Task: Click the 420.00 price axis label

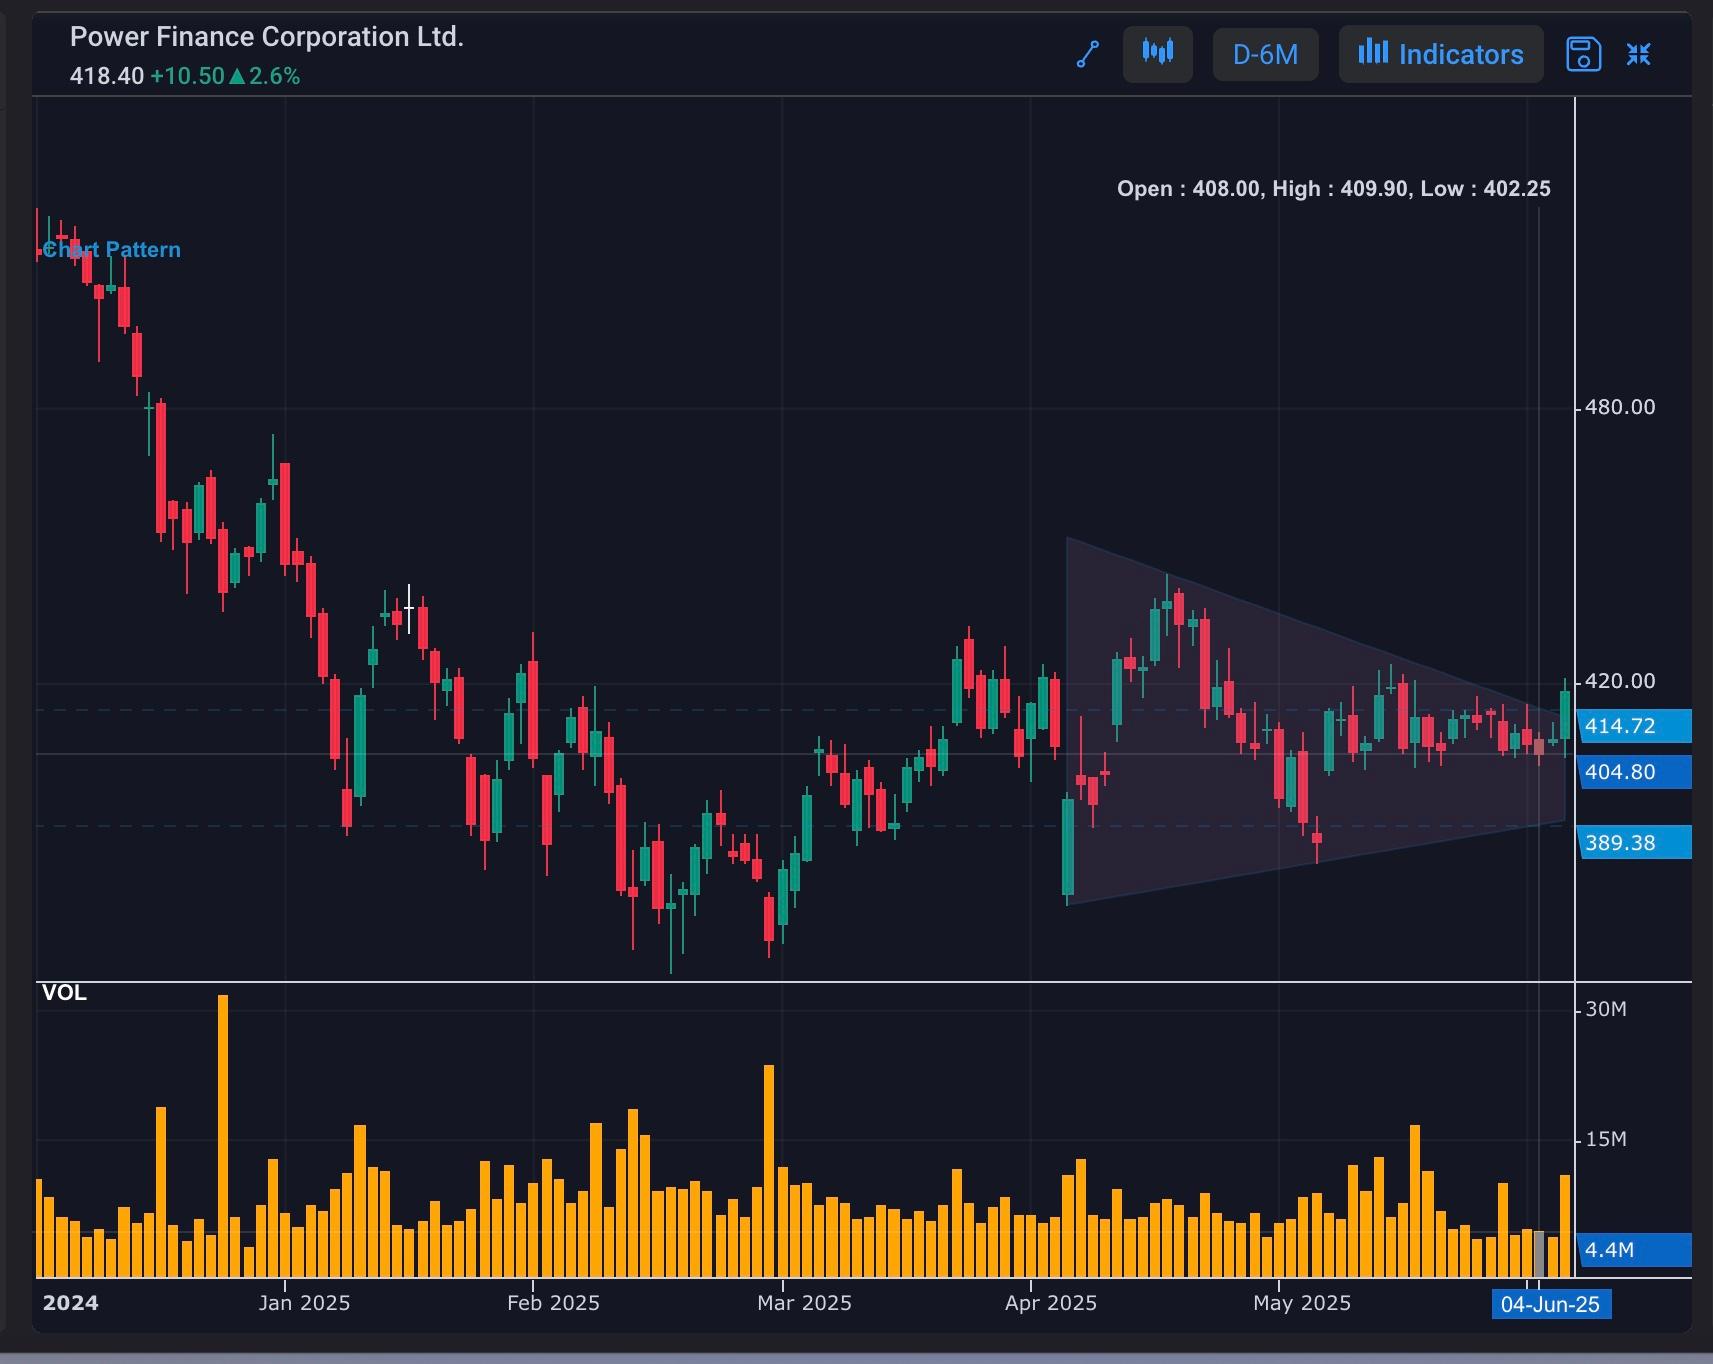Action: pyautogui.click(x=1620, y=681)
